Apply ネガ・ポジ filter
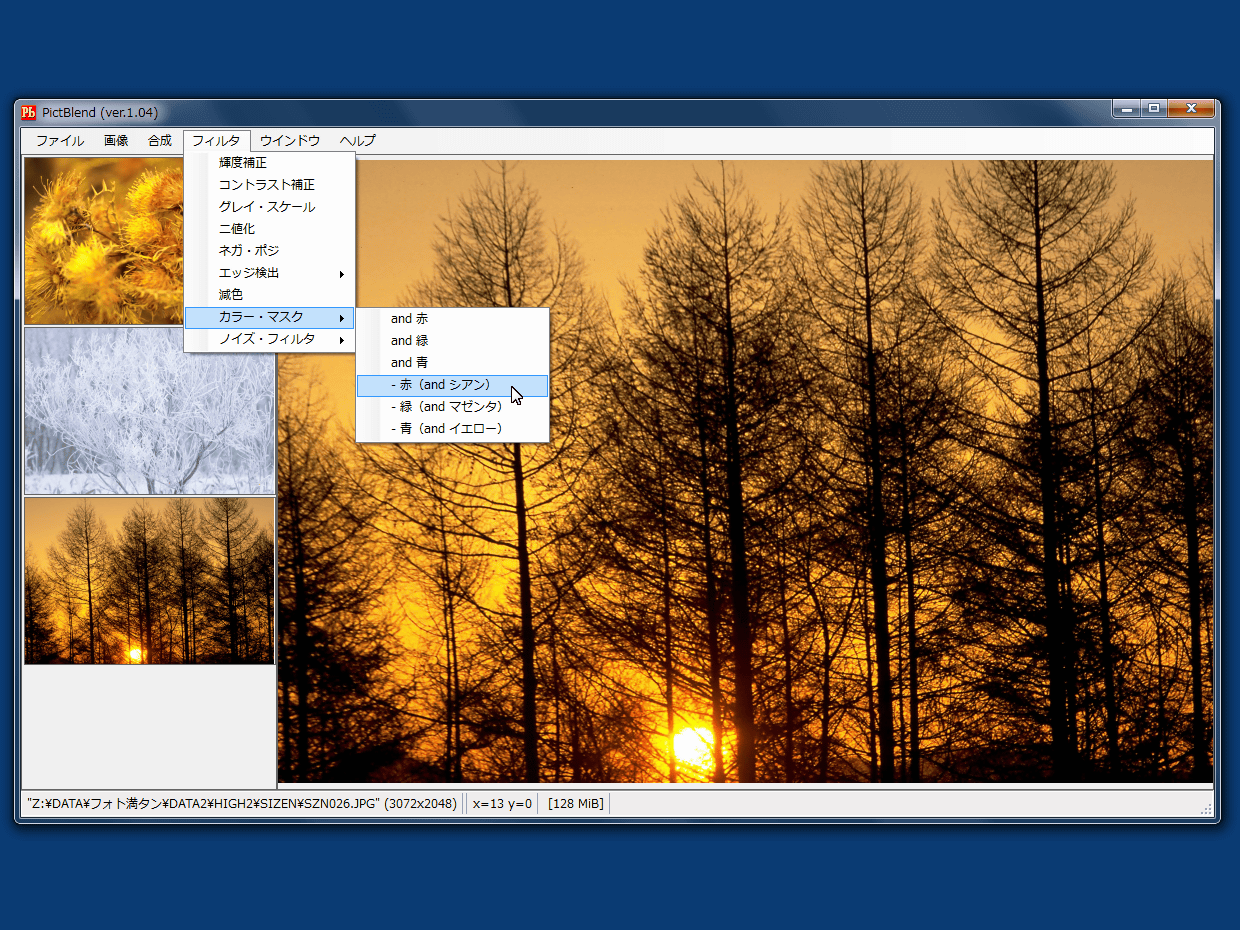Viewport: 1240px width, 930px height. [x=249, y=251]
